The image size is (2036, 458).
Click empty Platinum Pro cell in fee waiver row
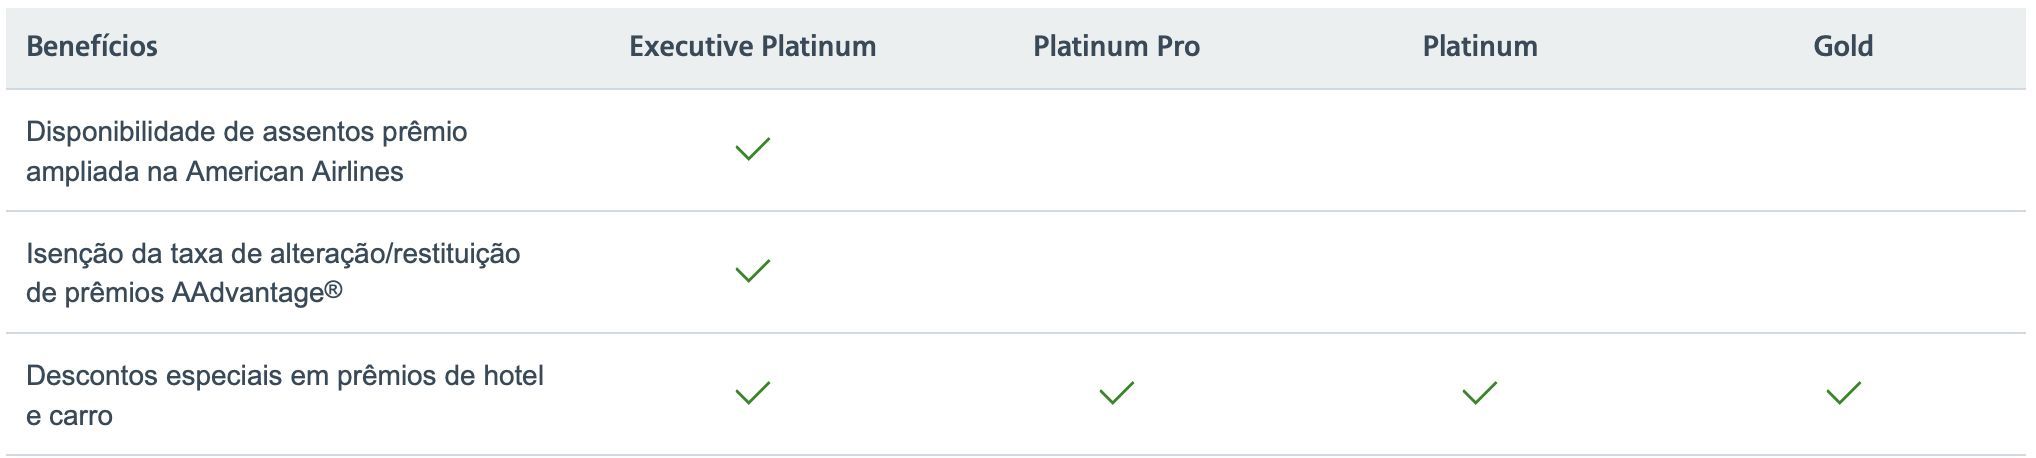[1116, 272]
